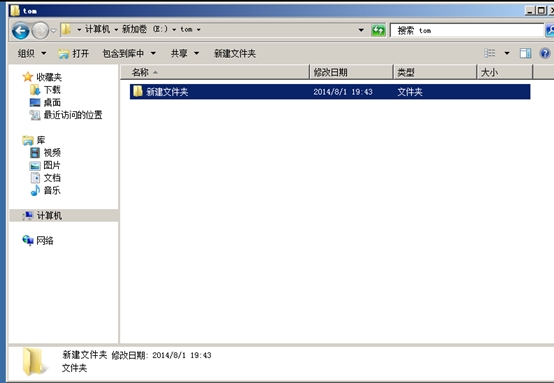Click the 最近访问的位置 icon
The height and width of the screenshot is (383, 554).
tap(35, 115)
